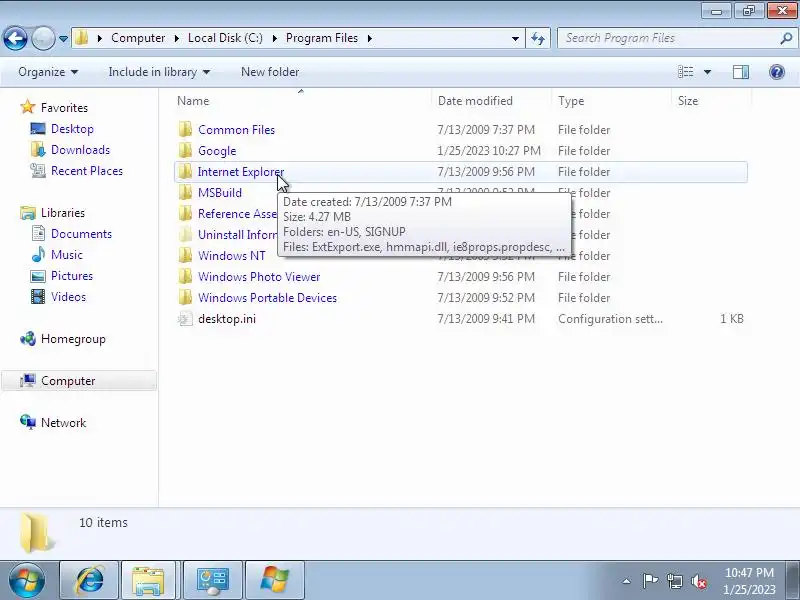Click Windows Explorer taskbar icon
Image resolution: width=800 pixels, height=600 pixels.
click(148, 580)
